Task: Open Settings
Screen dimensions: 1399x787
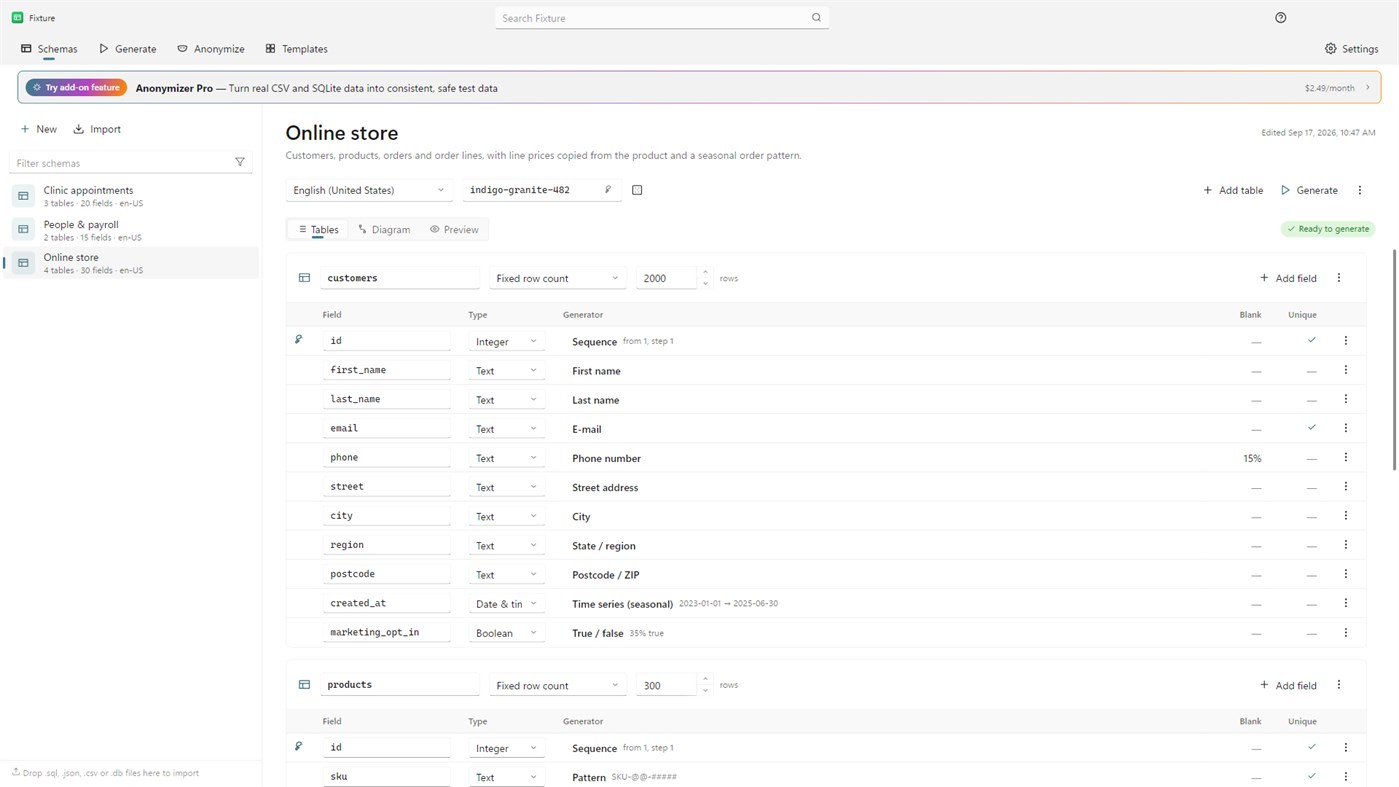Action: [1351, 48]
